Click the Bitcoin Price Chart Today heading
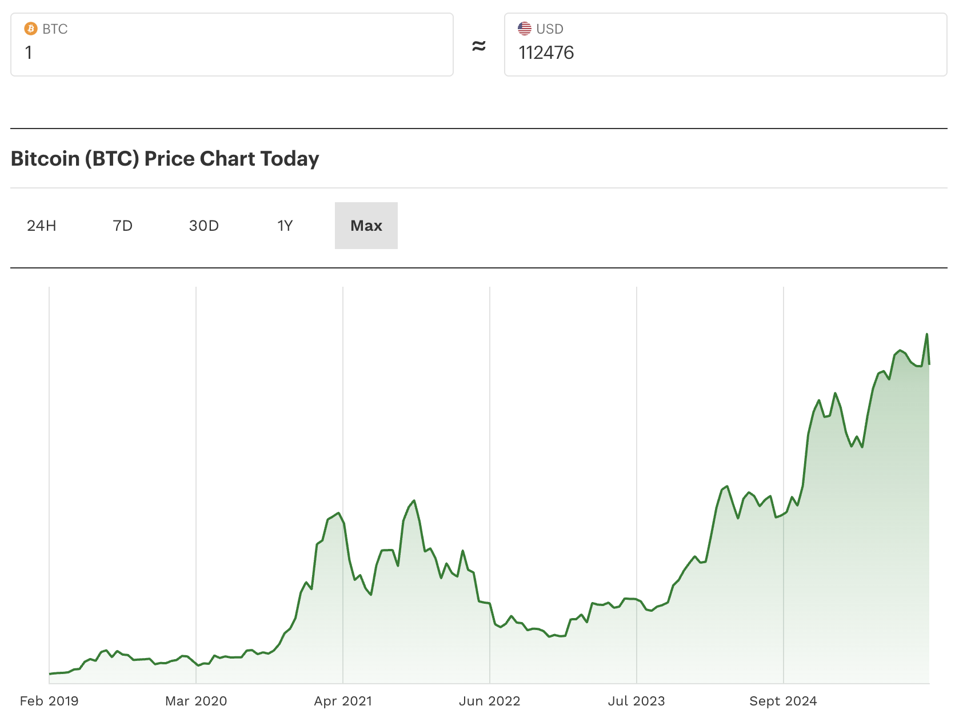The image size is (959, 722). (x=165, y=159)
